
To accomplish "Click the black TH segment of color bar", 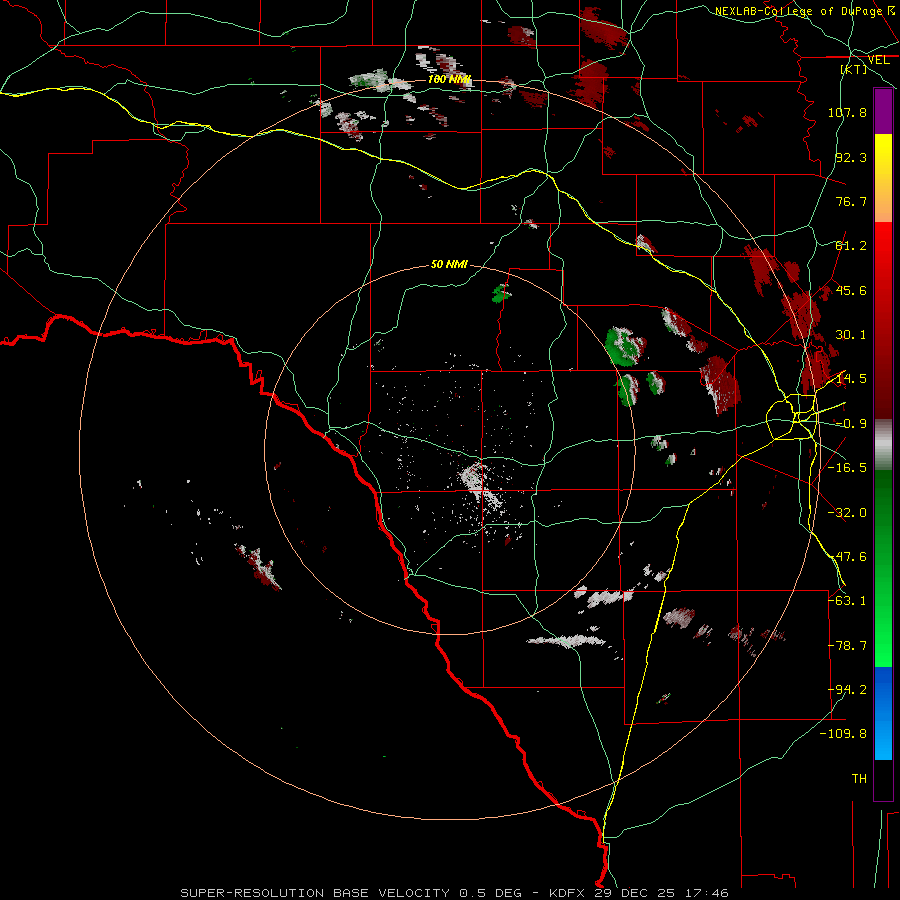I will pyautogui.click(x=883, y=779).
